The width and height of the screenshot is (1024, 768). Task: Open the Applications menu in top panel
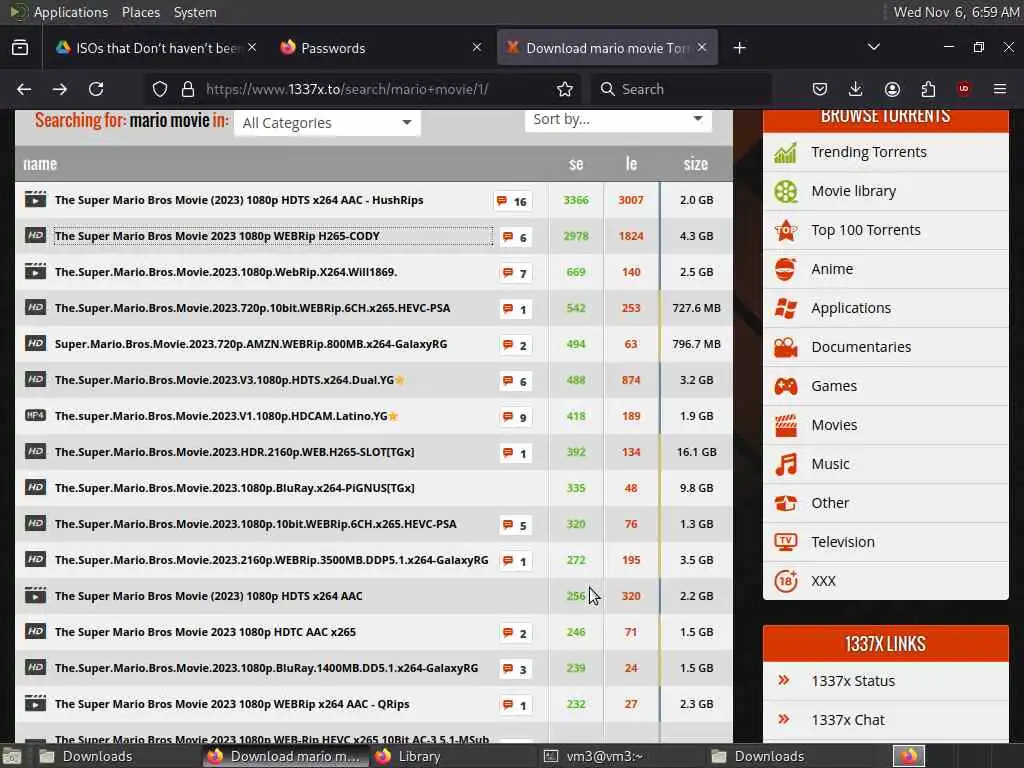(71, 12)
